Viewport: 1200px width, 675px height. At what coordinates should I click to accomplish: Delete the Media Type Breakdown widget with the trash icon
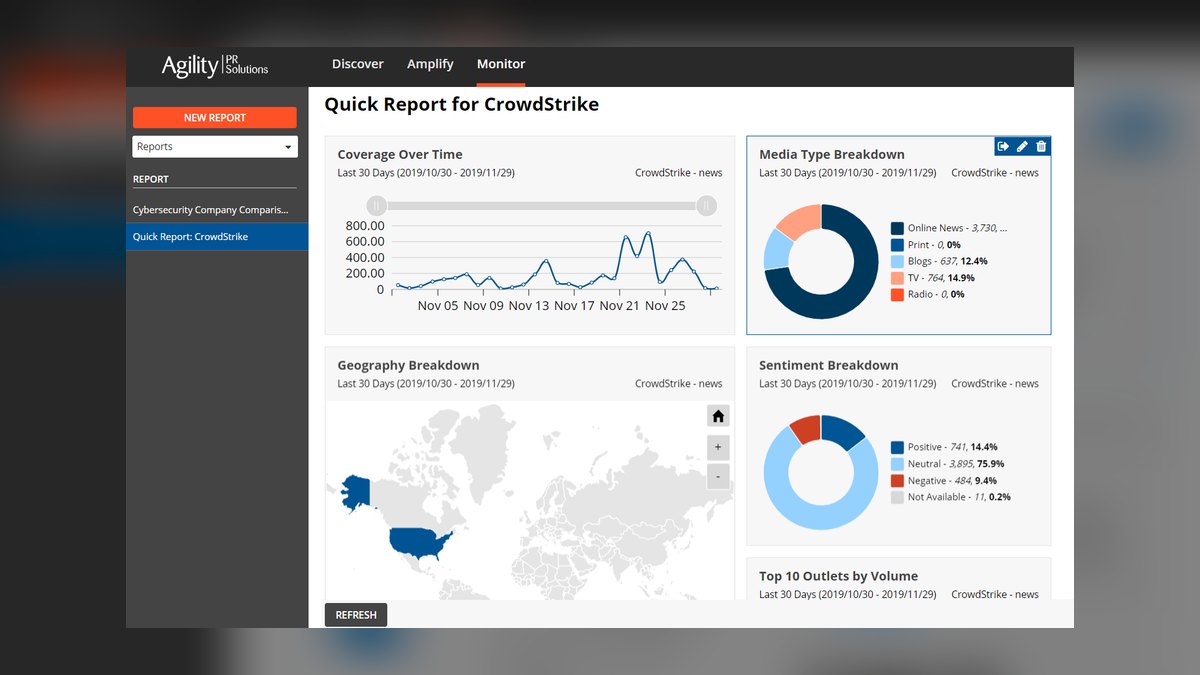1041,147
